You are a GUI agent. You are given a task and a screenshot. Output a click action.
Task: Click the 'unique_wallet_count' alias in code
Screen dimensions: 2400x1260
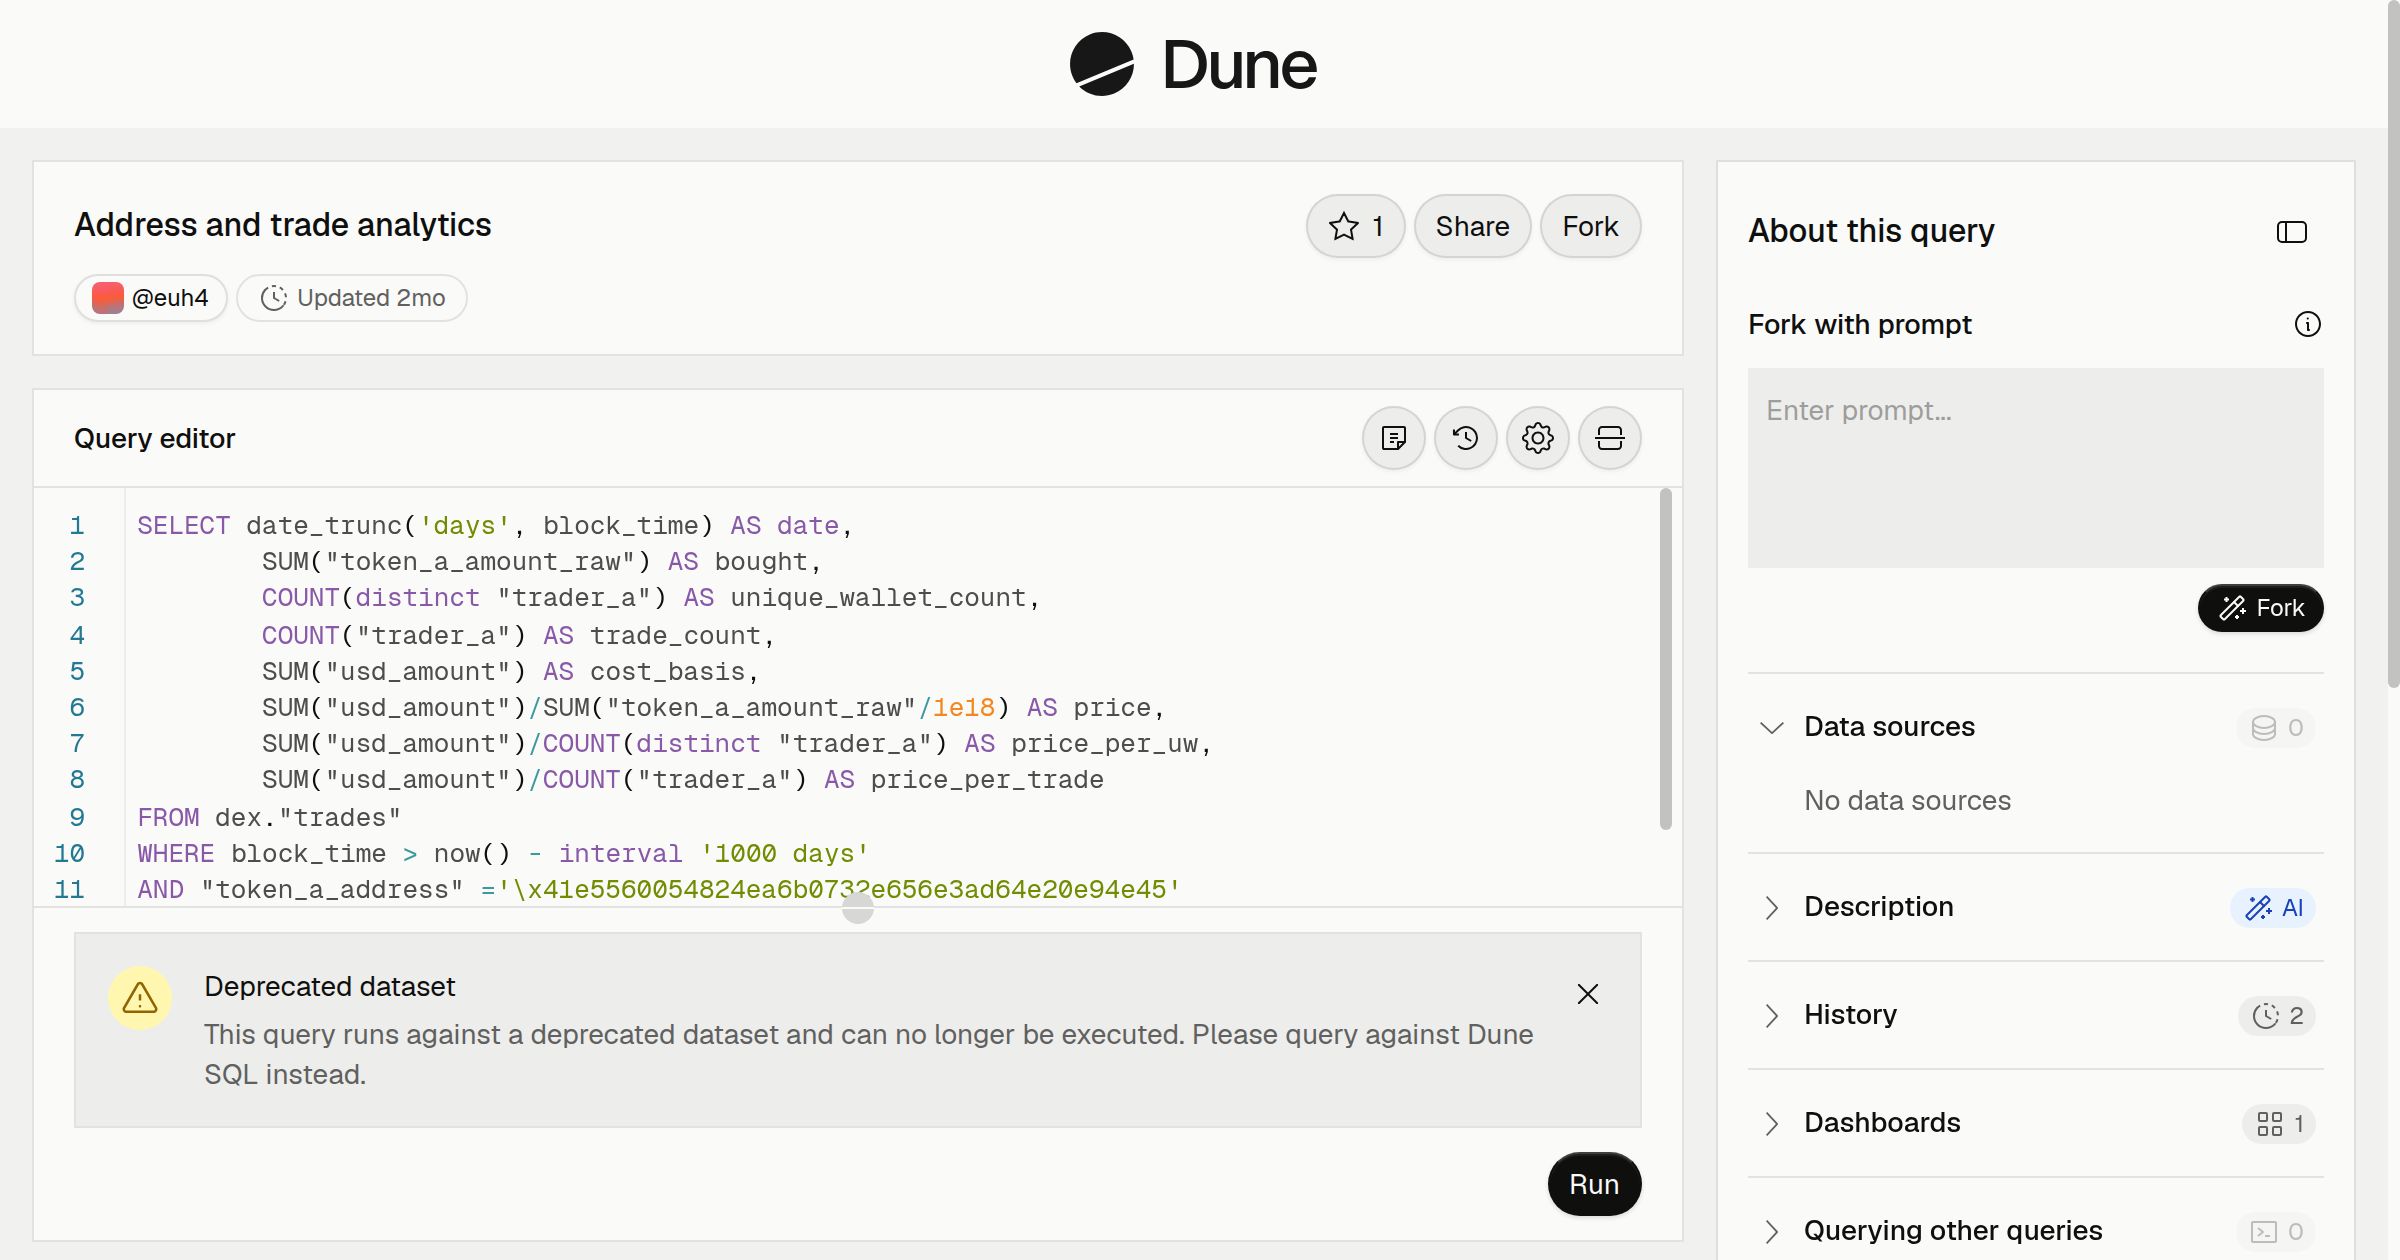coord(878,598)
